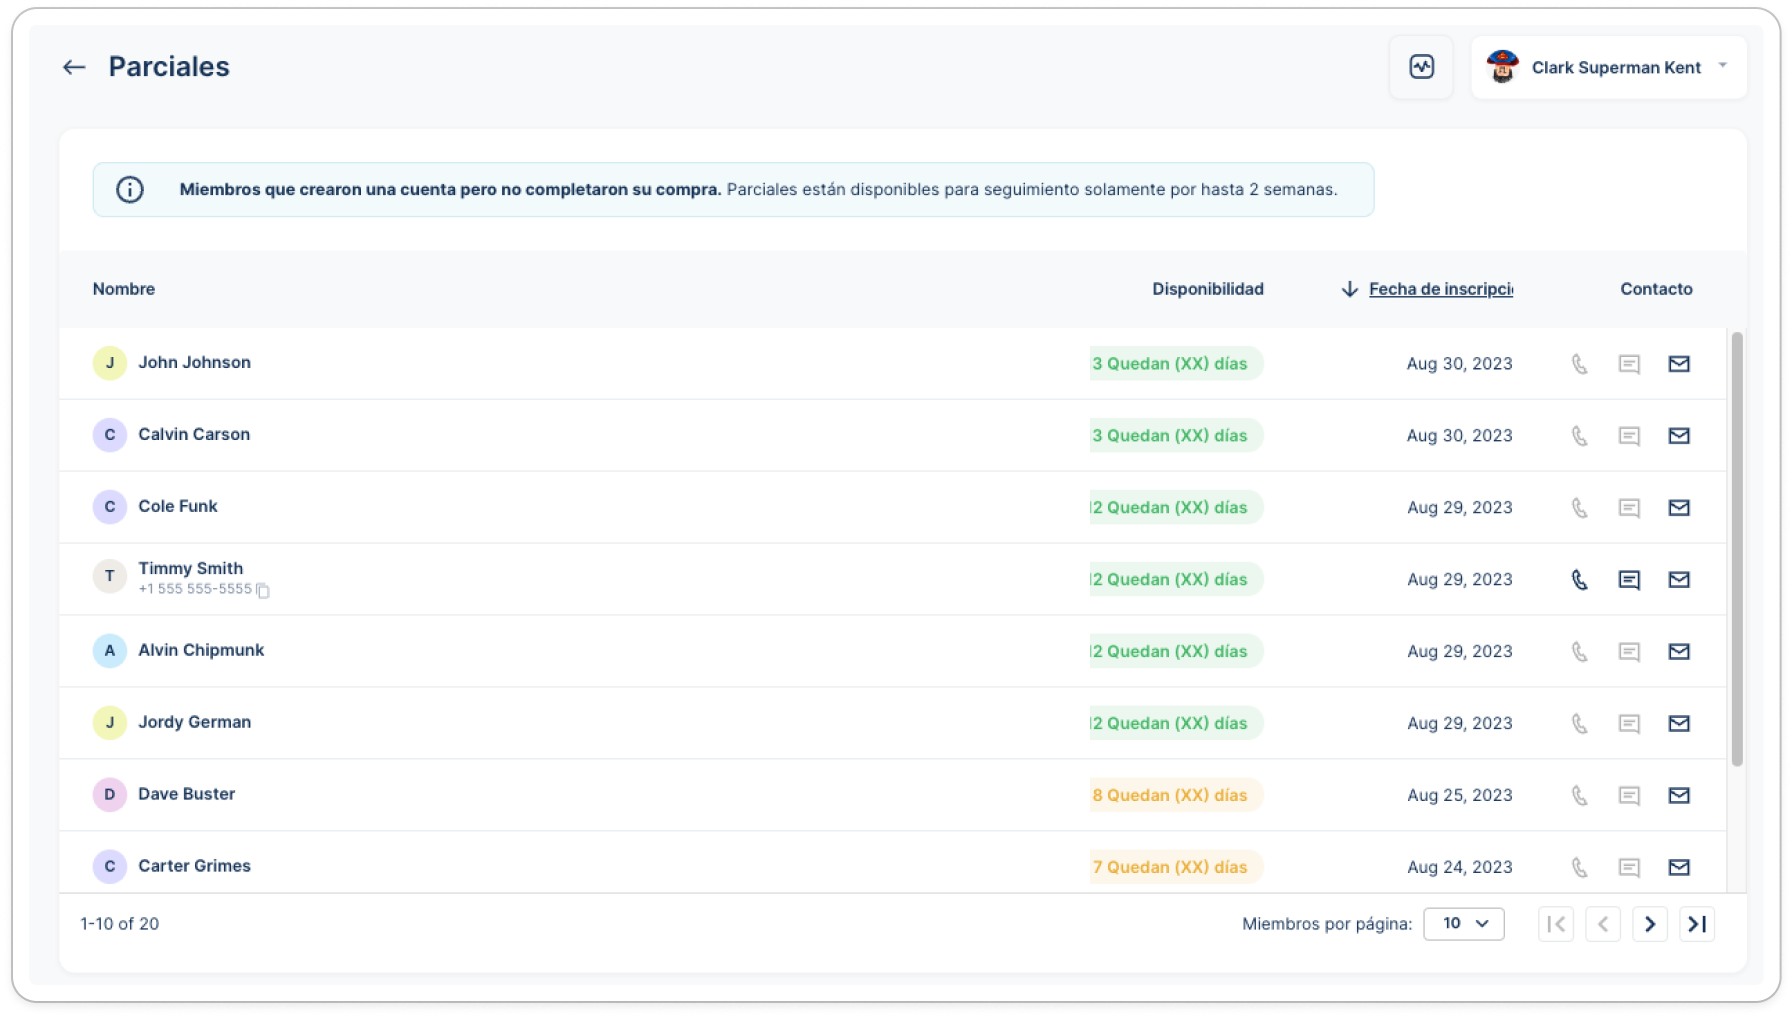Send an email to Cole Funk
This screenshot has width=1792, height=1017.
pyautogui.click(x=1679, y=508)
